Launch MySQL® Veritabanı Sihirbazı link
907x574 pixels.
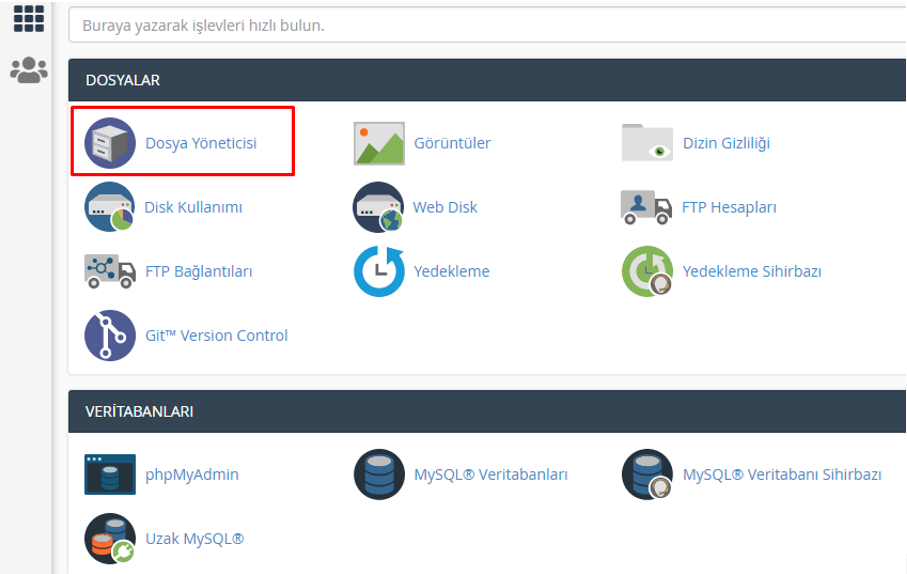click(782, 474)
